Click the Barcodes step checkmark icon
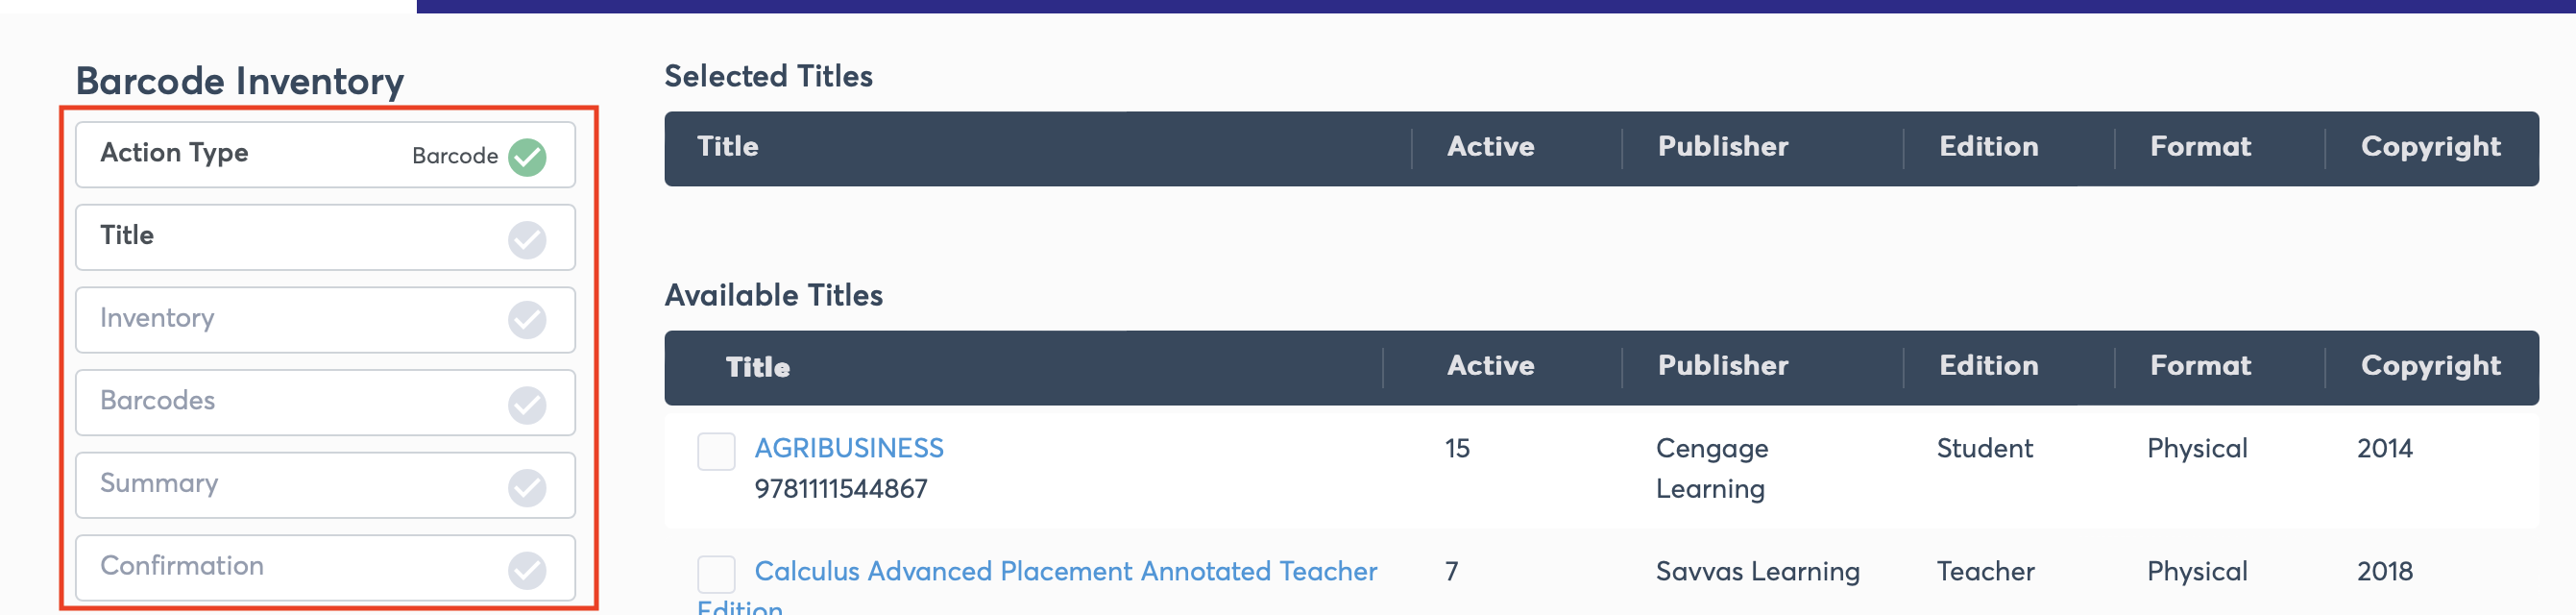Viewport: 2576px width, 615px height. [527, 405]
